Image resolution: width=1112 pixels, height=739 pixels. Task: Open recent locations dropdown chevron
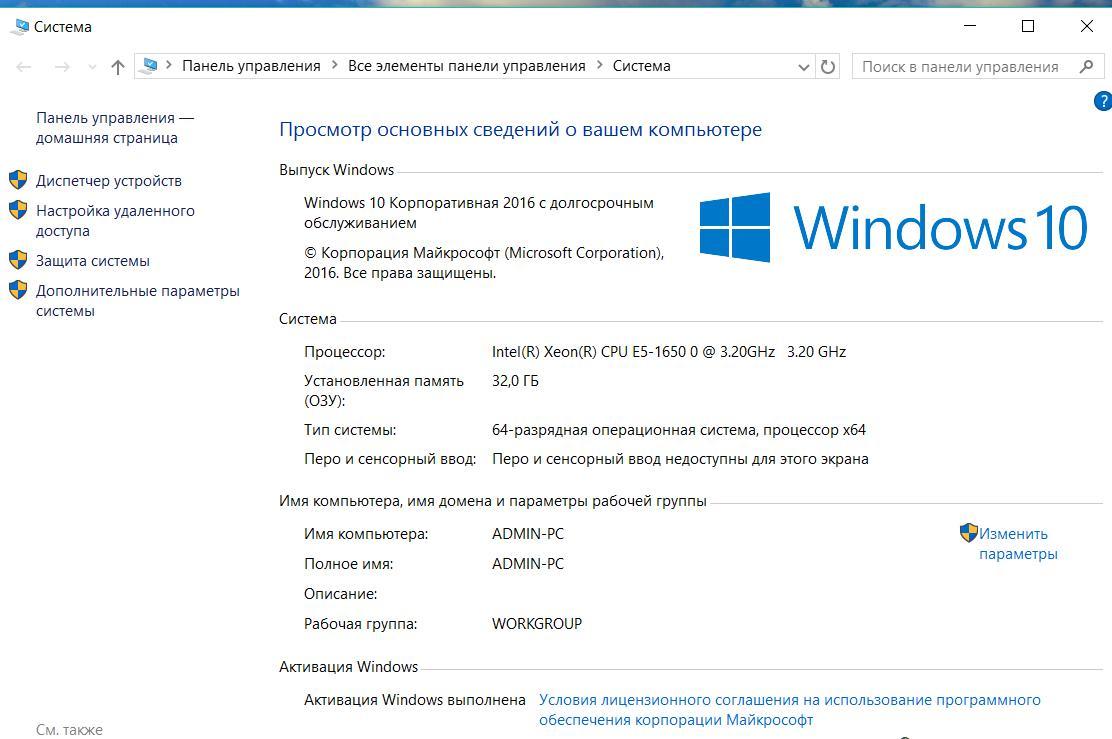coord(92,67)
